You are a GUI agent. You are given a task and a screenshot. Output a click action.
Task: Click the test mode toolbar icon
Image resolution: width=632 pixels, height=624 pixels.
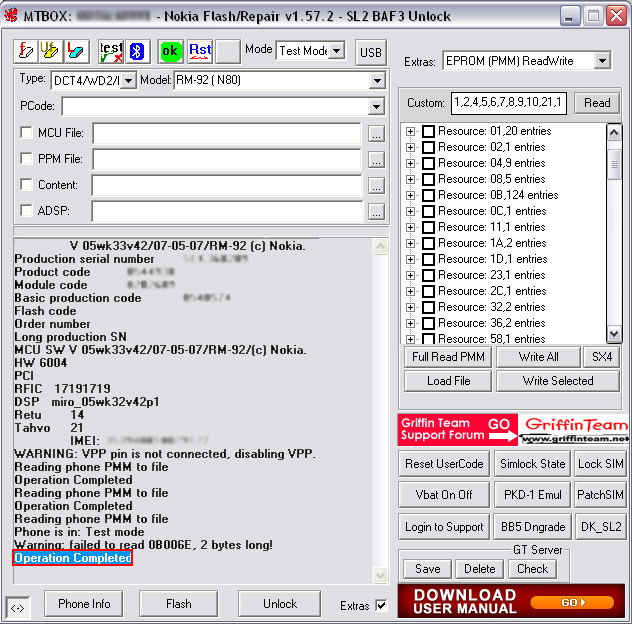tap(111, 52)
